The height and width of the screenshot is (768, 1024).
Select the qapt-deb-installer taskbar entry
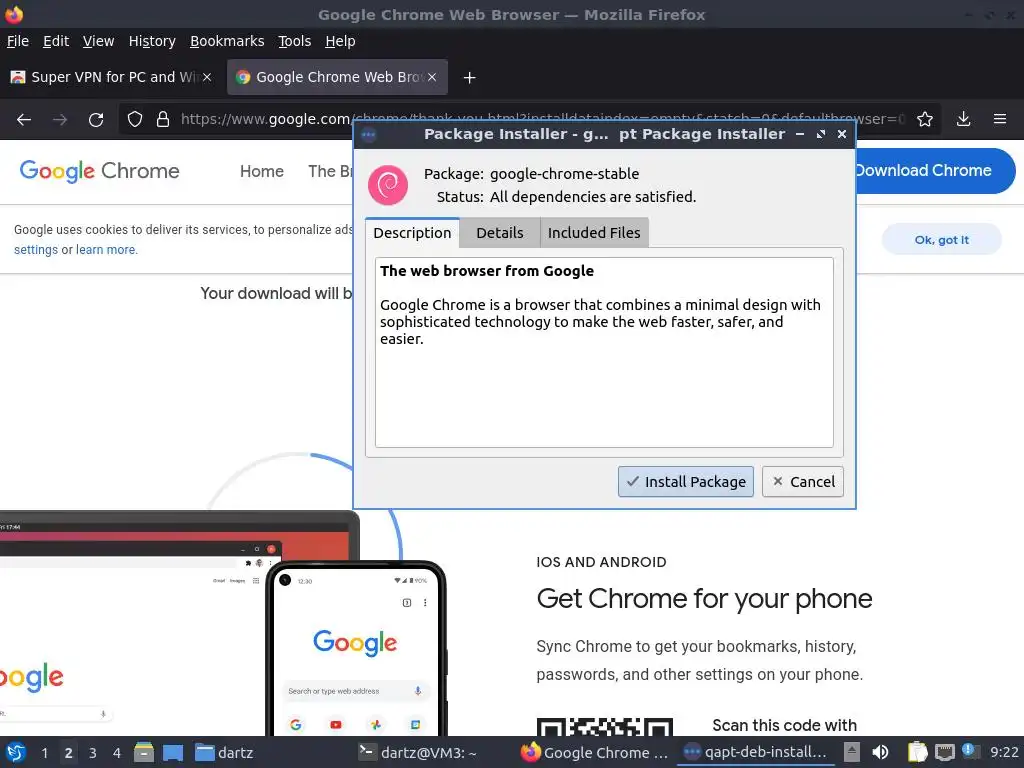coord(755,753)
